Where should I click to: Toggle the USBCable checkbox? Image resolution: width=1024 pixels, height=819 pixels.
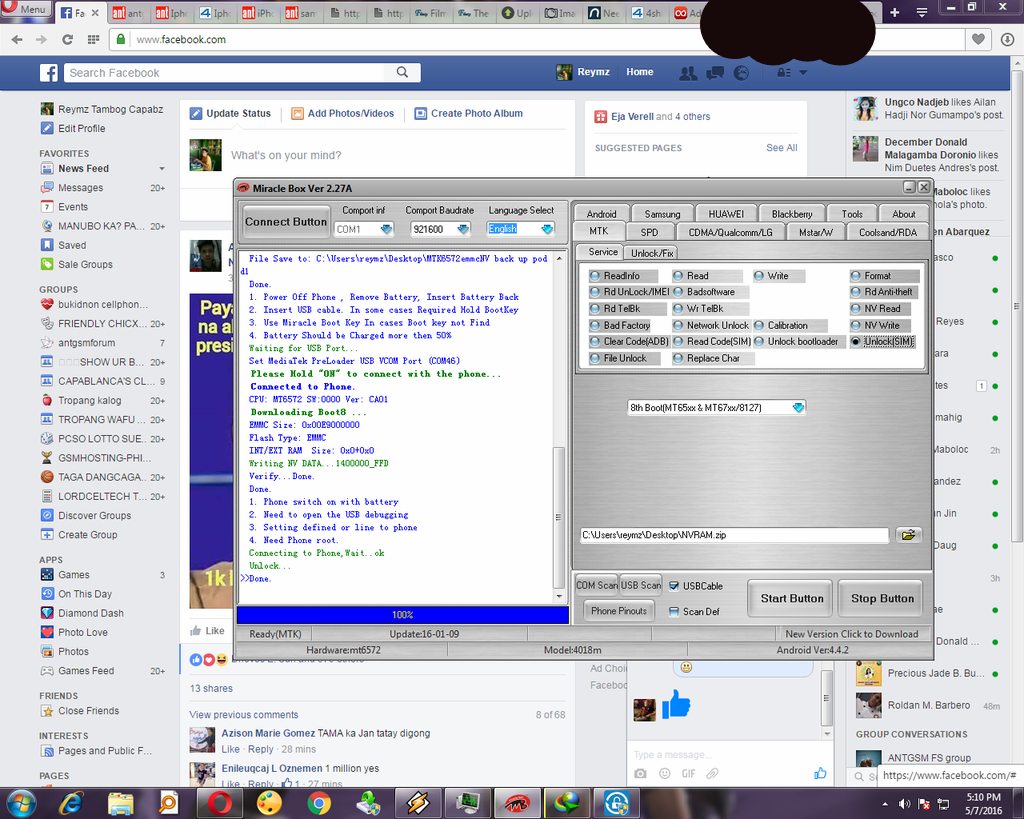pyautogui.click(x=674, y=586)
